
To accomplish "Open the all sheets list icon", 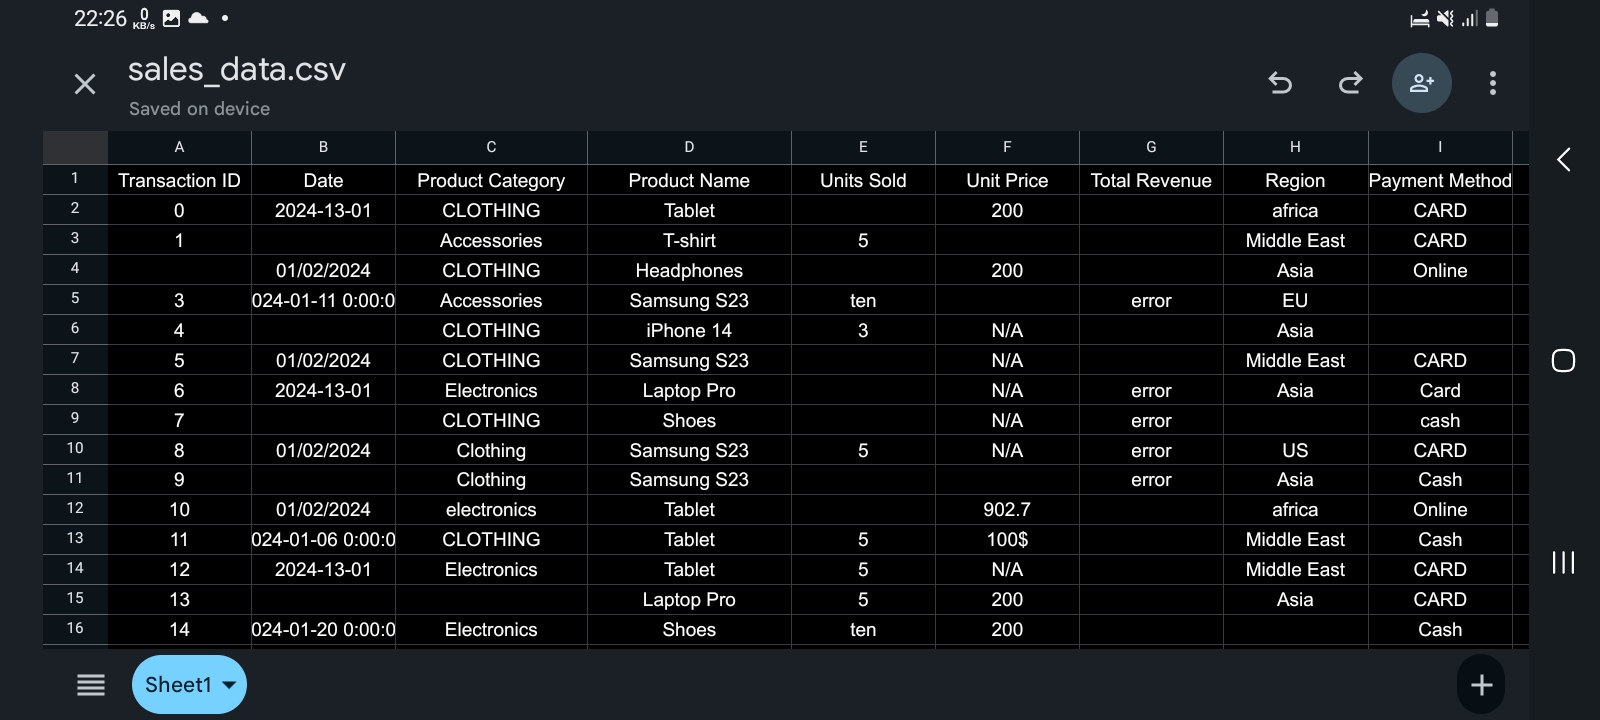I will 91,685.
